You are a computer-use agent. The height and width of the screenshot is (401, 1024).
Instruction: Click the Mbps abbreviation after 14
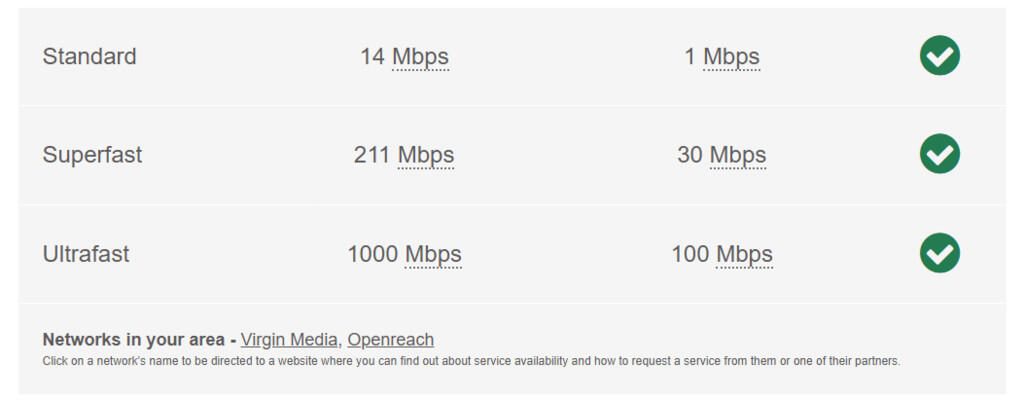pyautogui.click(x=420, y=57)
